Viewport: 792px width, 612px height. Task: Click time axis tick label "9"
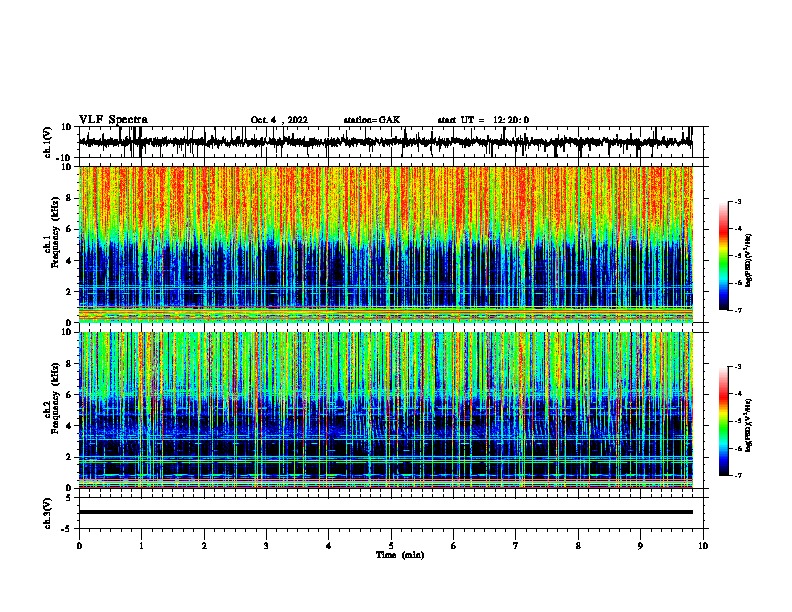640,546
